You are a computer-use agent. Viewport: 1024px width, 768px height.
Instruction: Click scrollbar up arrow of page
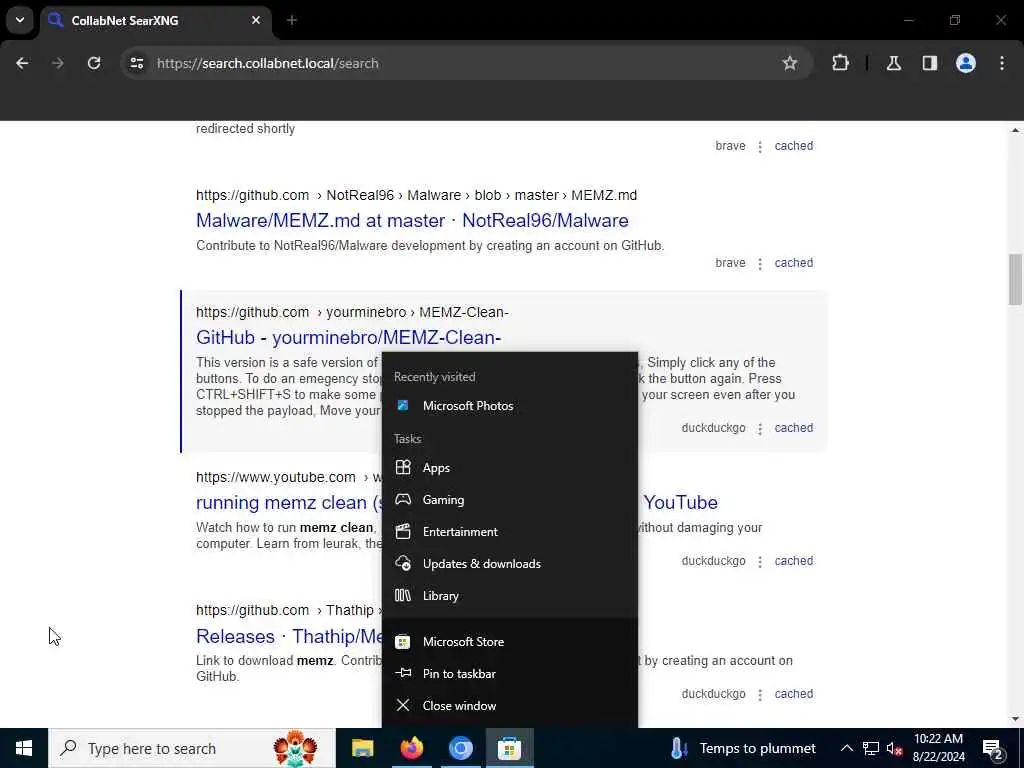point(1015,130)
